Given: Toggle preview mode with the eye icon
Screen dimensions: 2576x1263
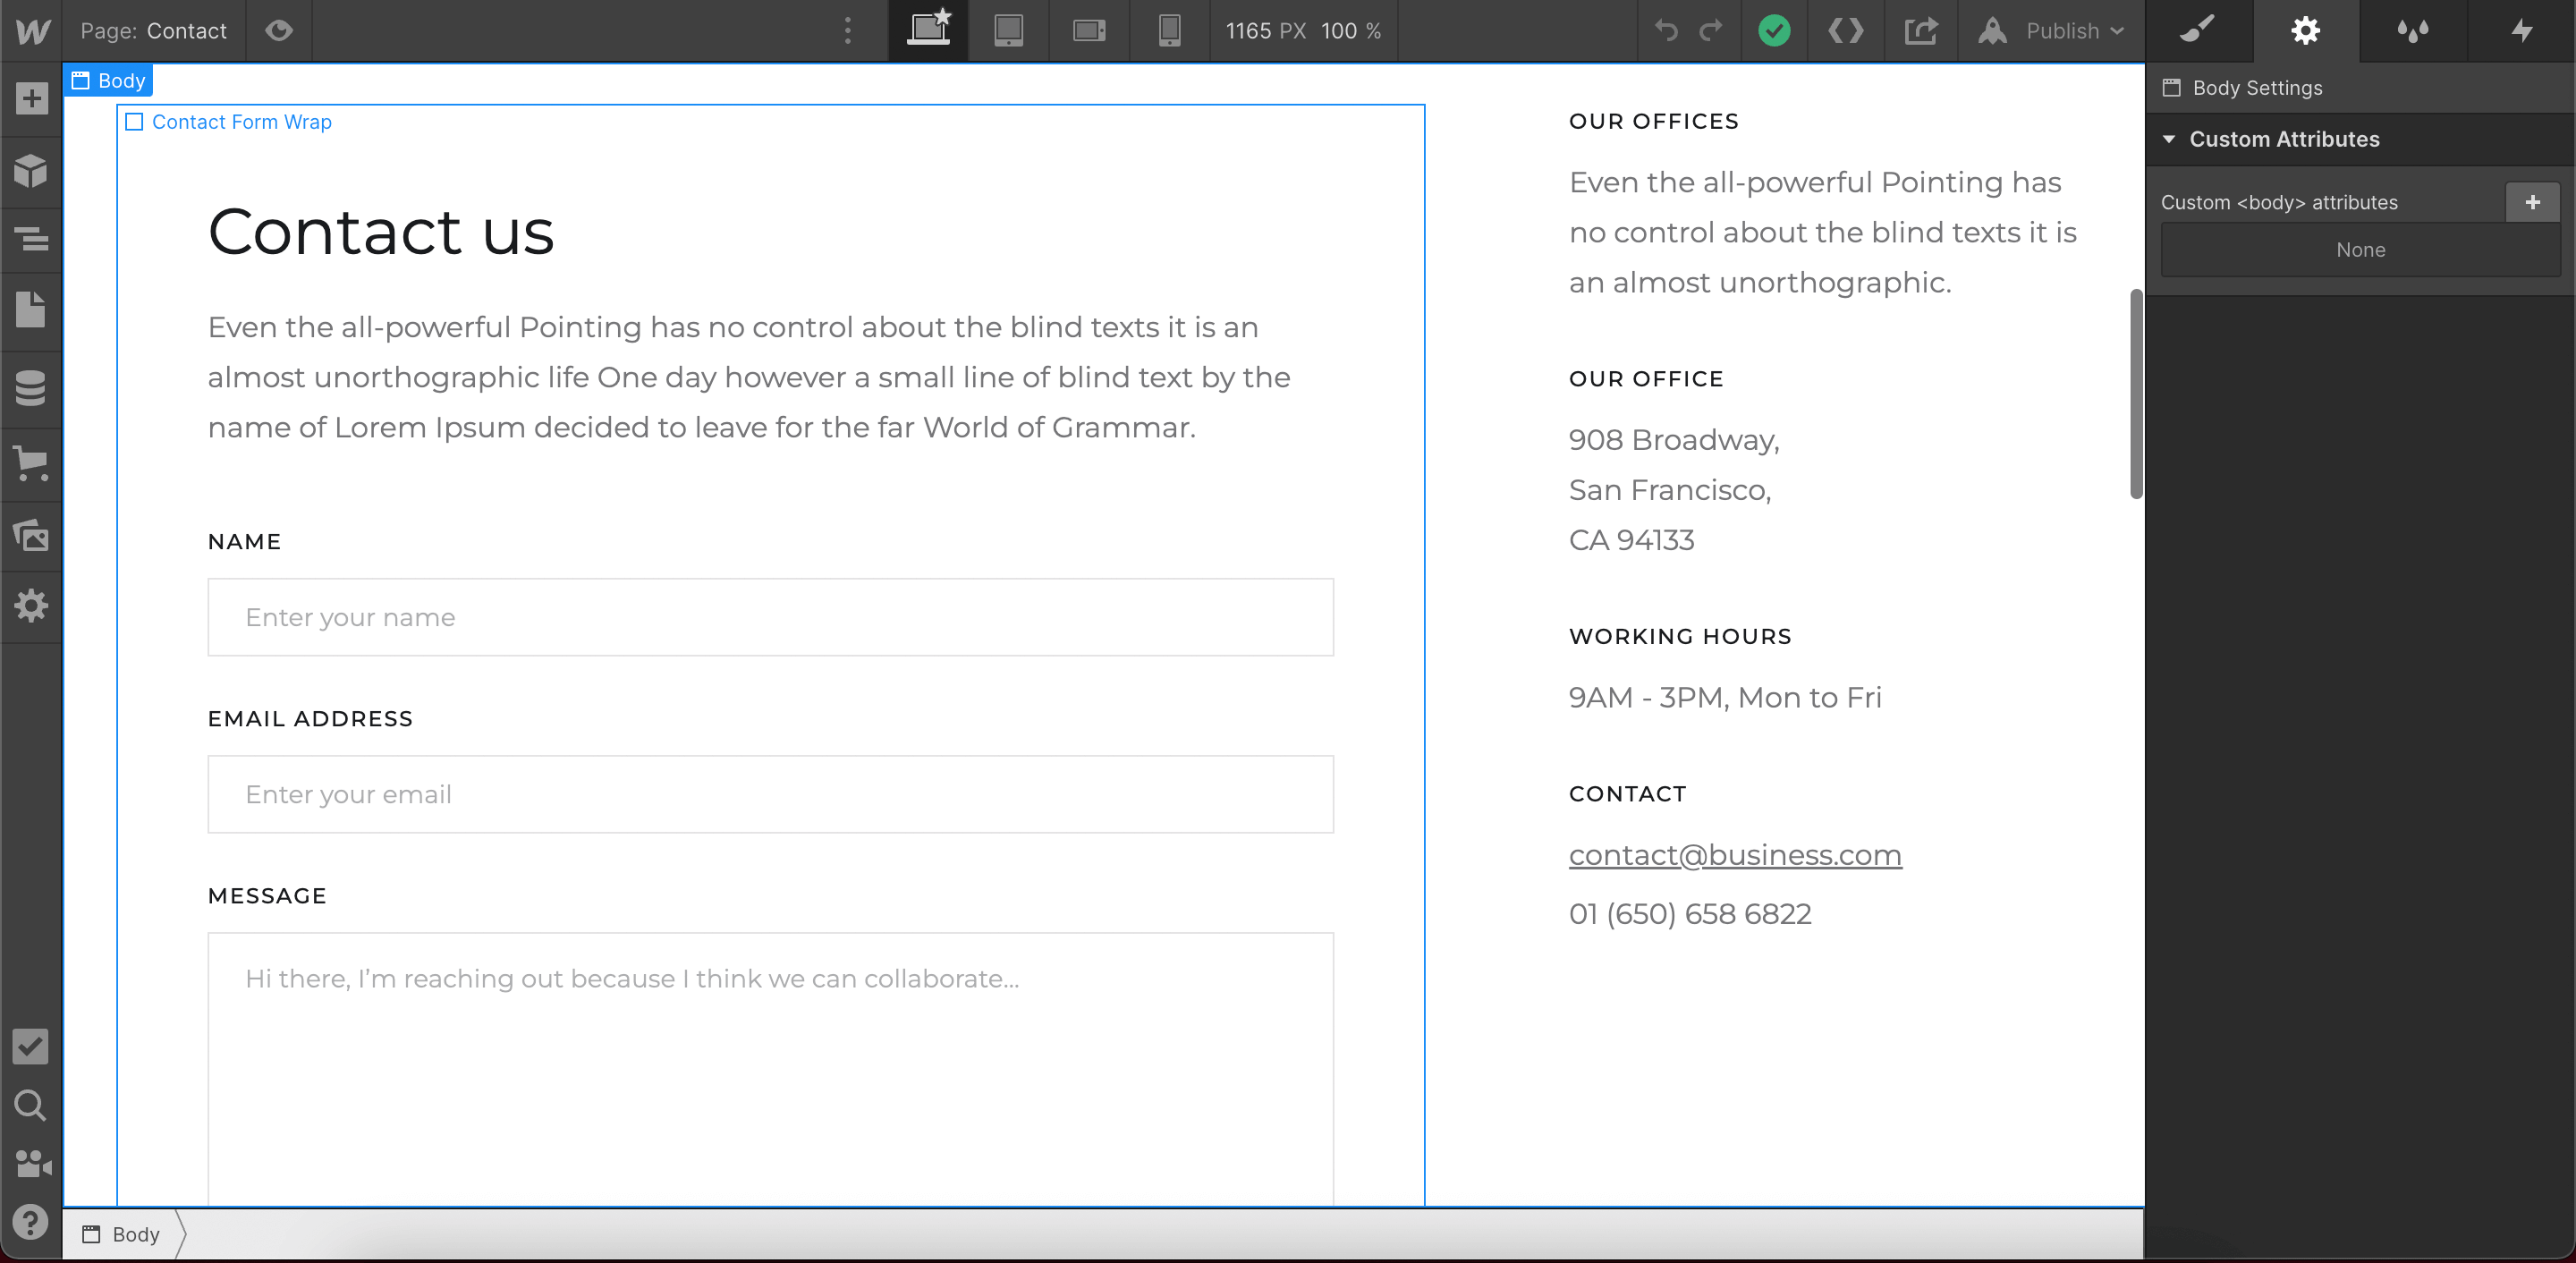Looking at the screenshot, I should pyautogui.click(x=278, y=31).
